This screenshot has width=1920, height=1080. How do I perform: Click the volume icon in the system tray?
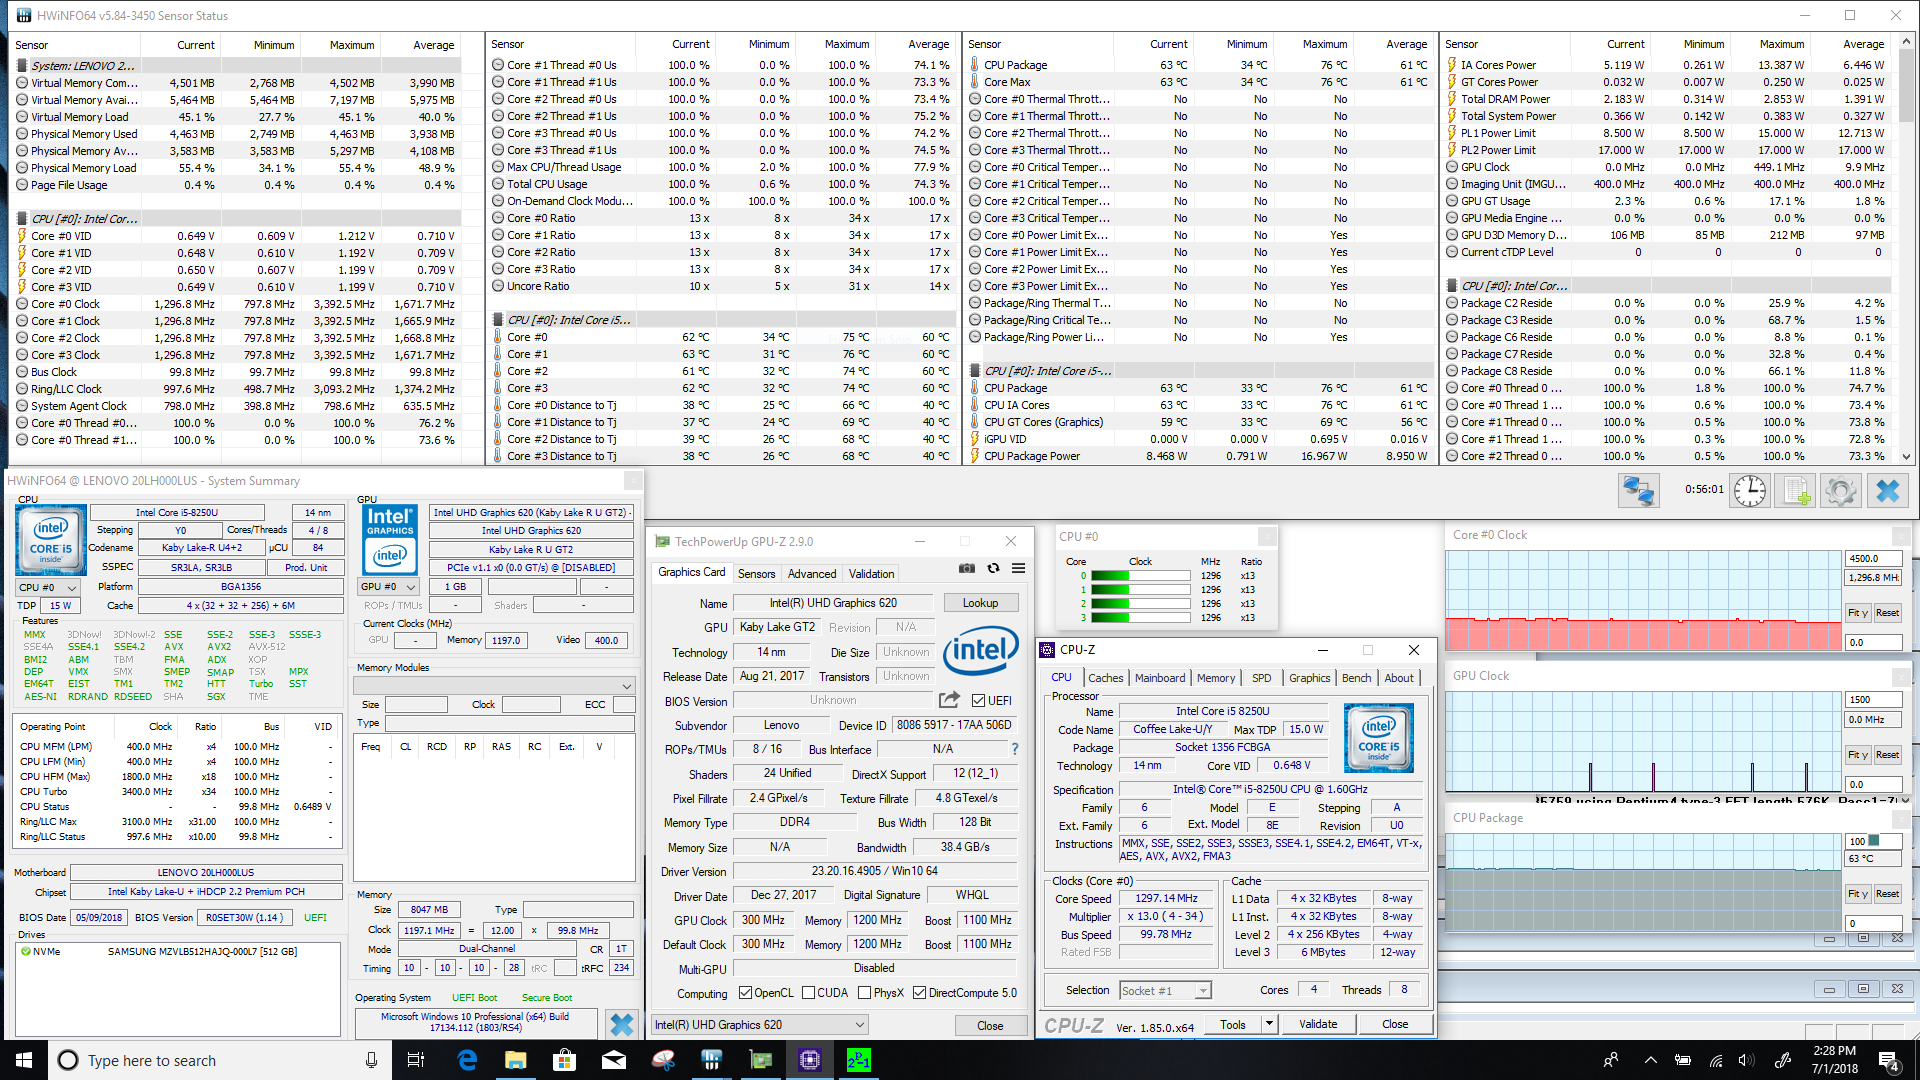tap(1747, 1060)
